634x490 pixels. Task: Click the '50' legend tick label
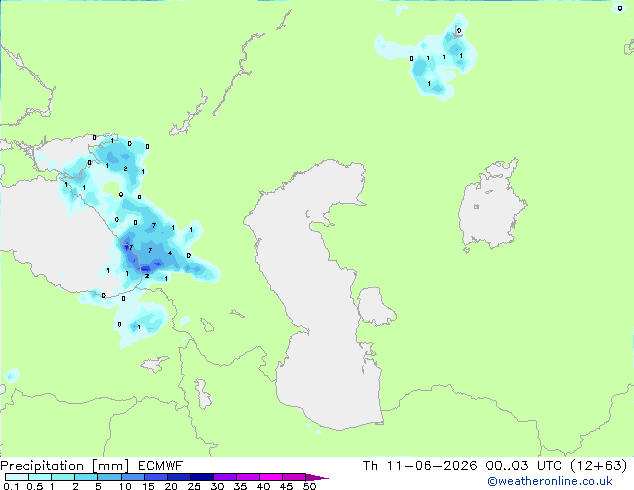click(309, 486)
